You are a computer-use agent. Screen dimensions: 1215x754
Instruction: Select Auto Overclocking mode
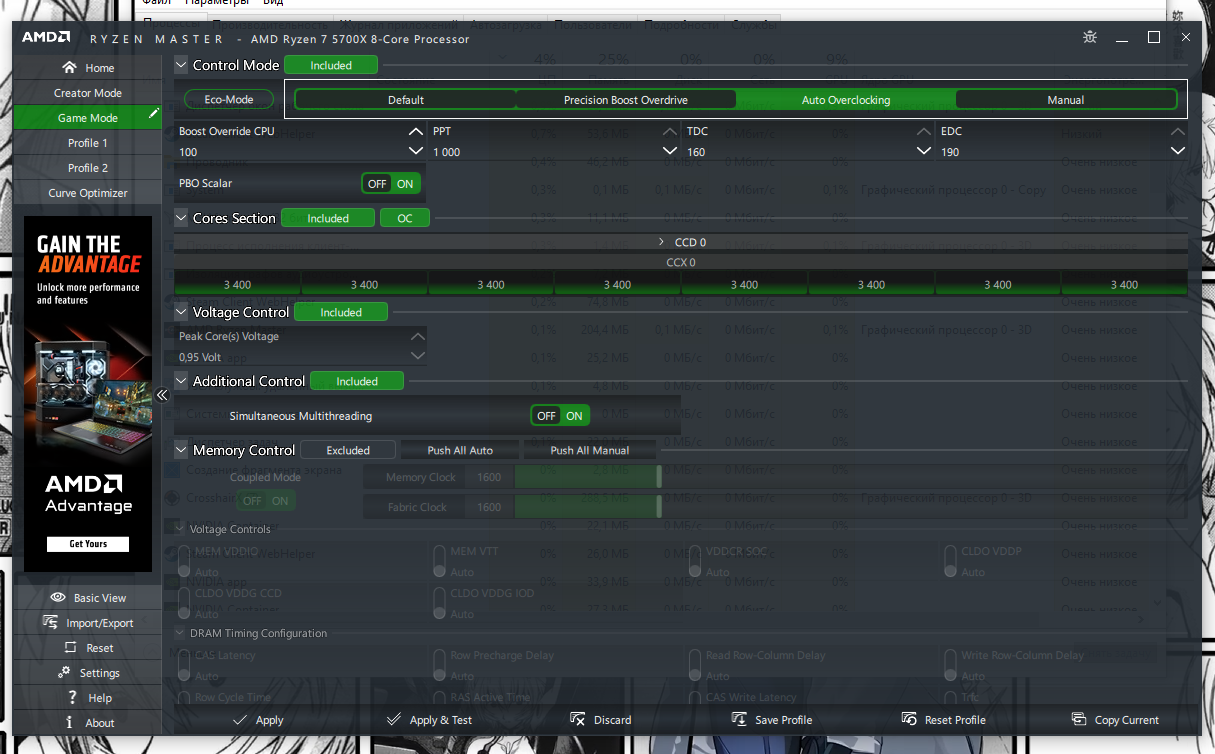coord(846,100)
